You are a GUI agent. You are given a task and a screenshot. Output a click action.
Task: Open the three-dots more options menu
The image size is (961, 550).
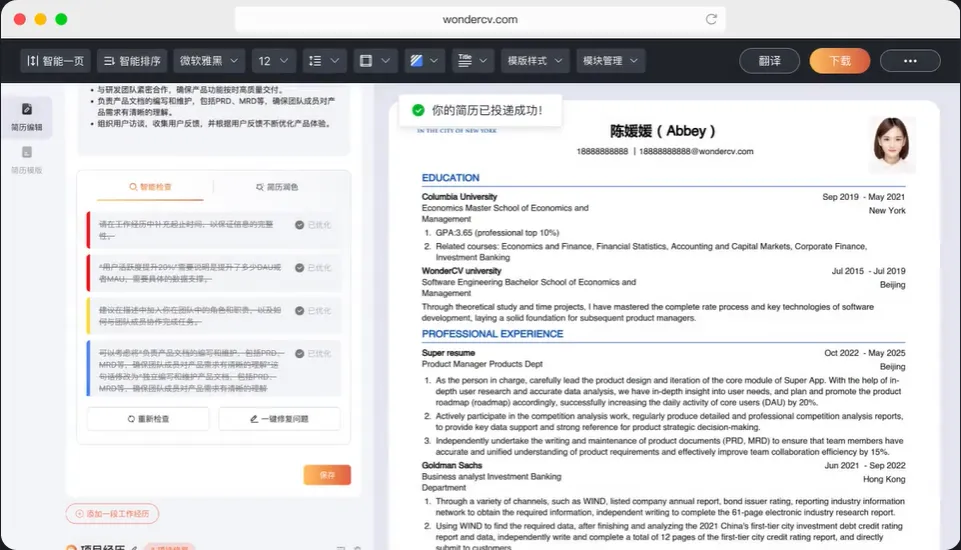click(910, 61)
